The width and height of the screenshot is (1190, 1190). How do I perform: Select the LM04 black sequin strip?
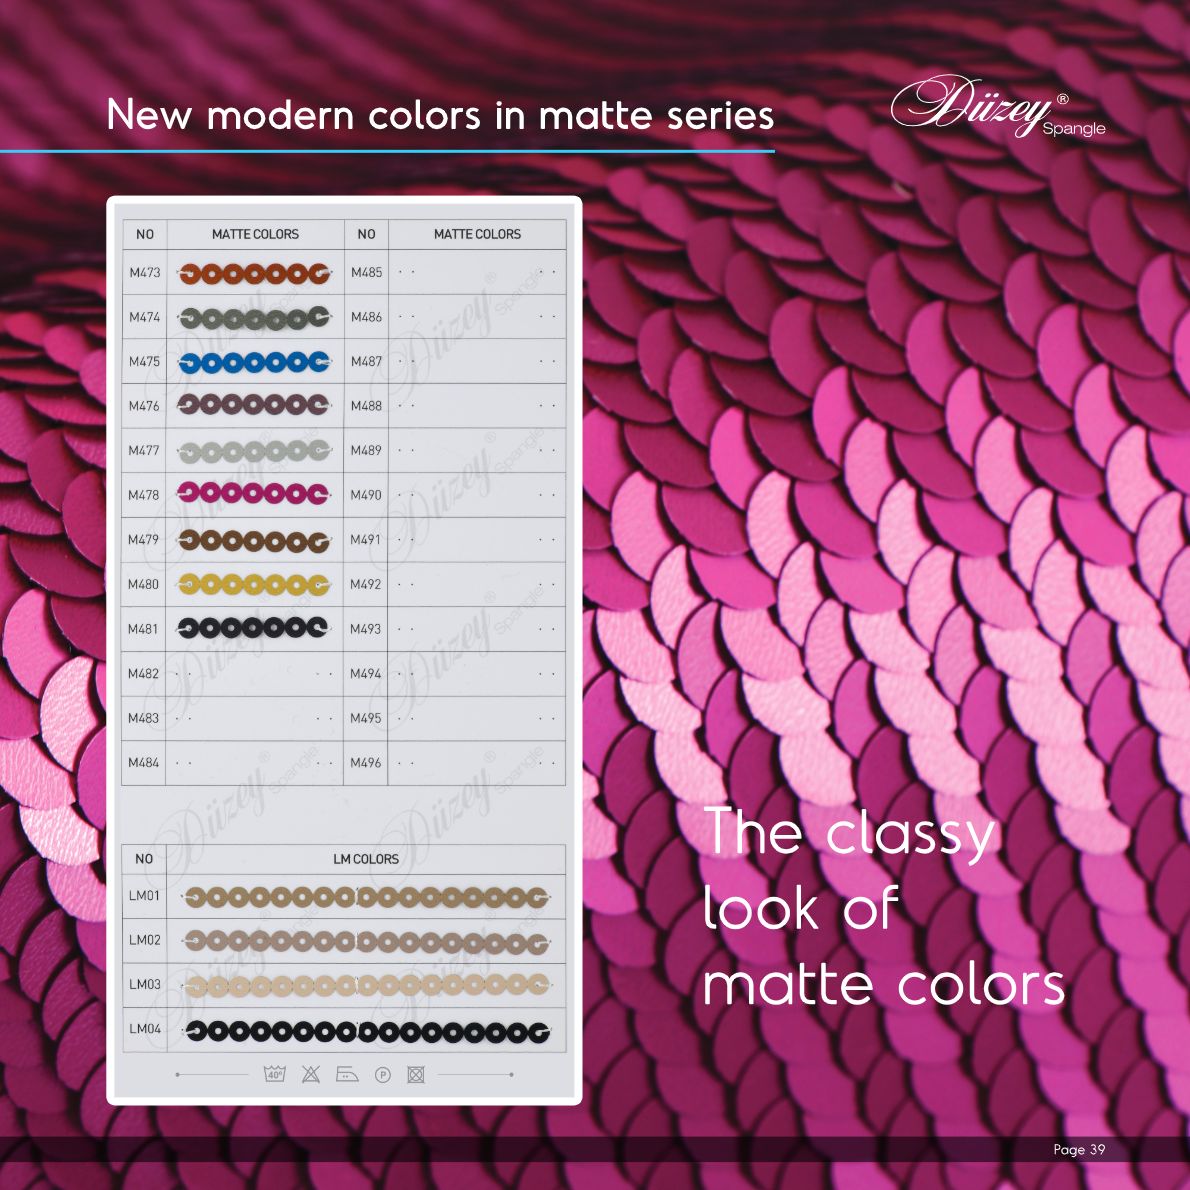click(x=367, y=1030)
